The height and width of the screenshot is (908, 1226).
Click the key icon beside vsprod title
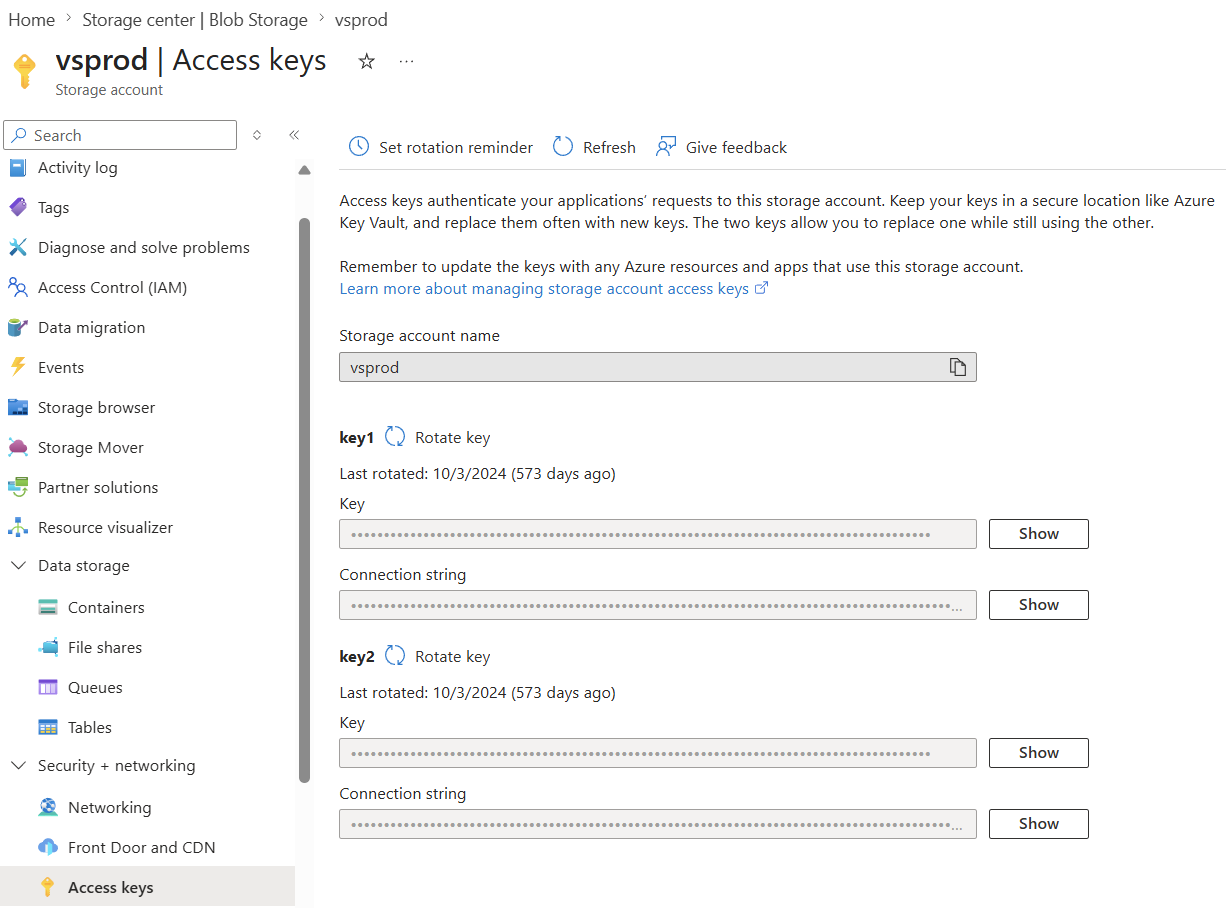(x=24, y=70)
